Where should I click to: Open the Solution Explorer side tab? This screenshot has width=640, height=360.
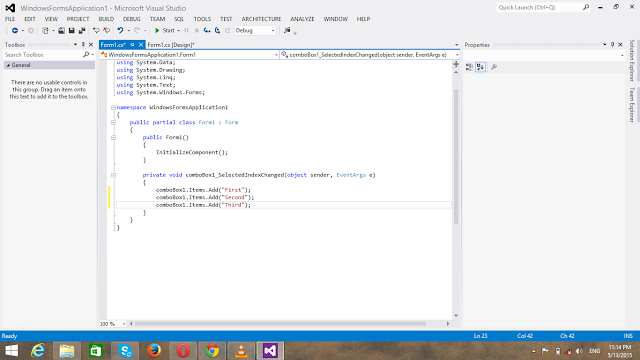(632, 60)
